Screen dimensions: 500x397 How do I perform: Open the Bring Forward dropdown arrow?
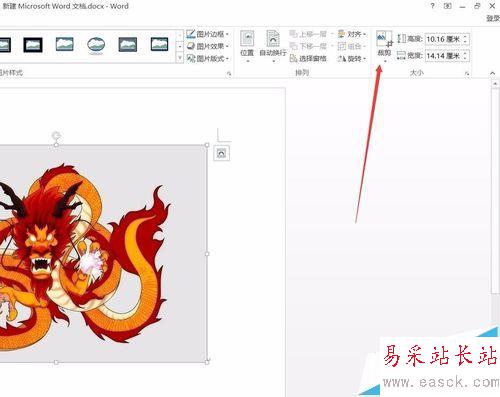(332, 34)
